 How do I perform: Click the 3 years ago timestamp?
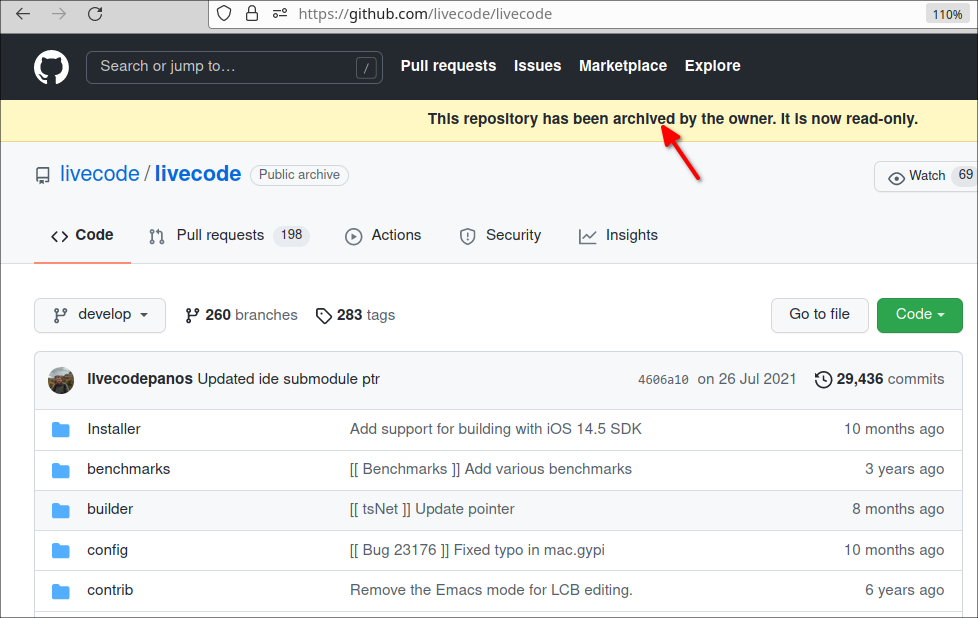pyautogui.click(x=904, y=469)
